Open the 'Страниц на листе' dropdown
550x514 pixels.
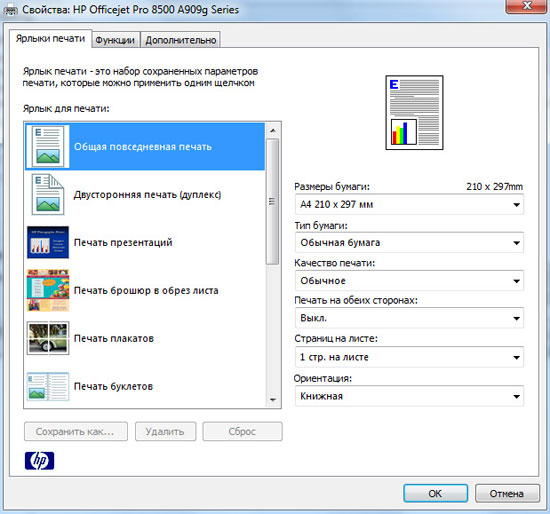coord(409,357)
